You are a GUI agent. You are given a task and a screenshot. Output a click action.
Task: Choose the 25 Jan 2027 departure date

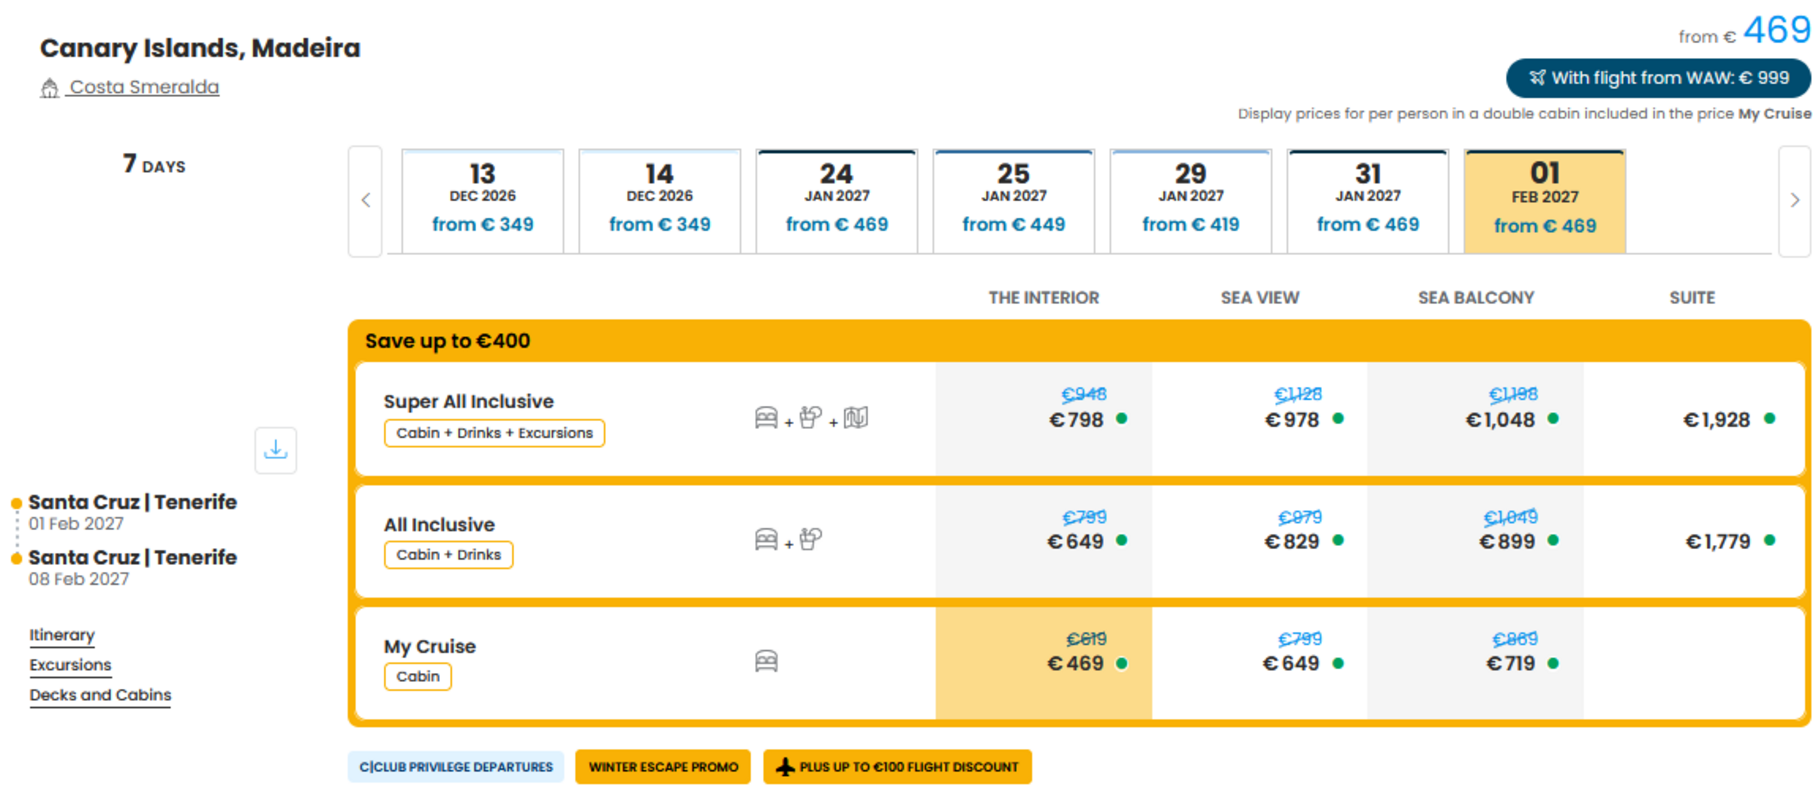[1014, 201]
